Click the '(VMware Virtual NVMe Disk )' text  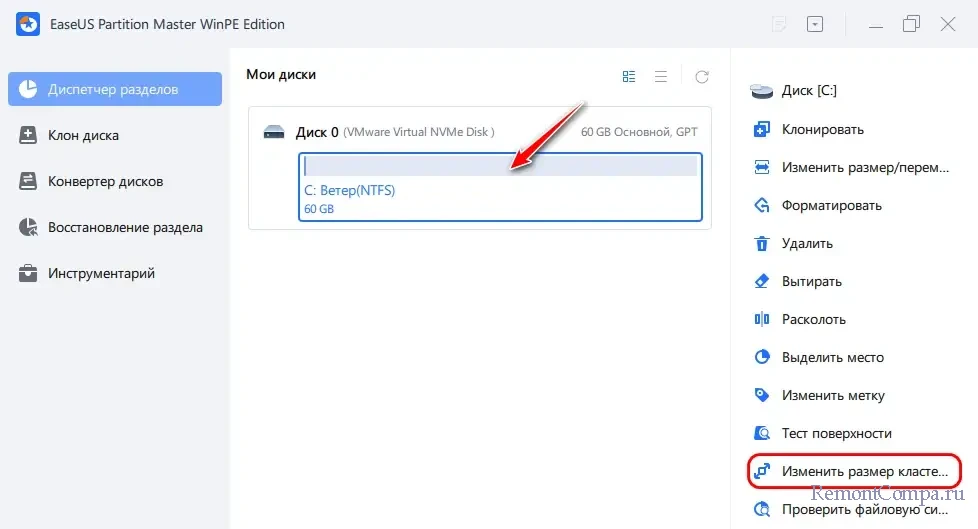coord(419,132)
